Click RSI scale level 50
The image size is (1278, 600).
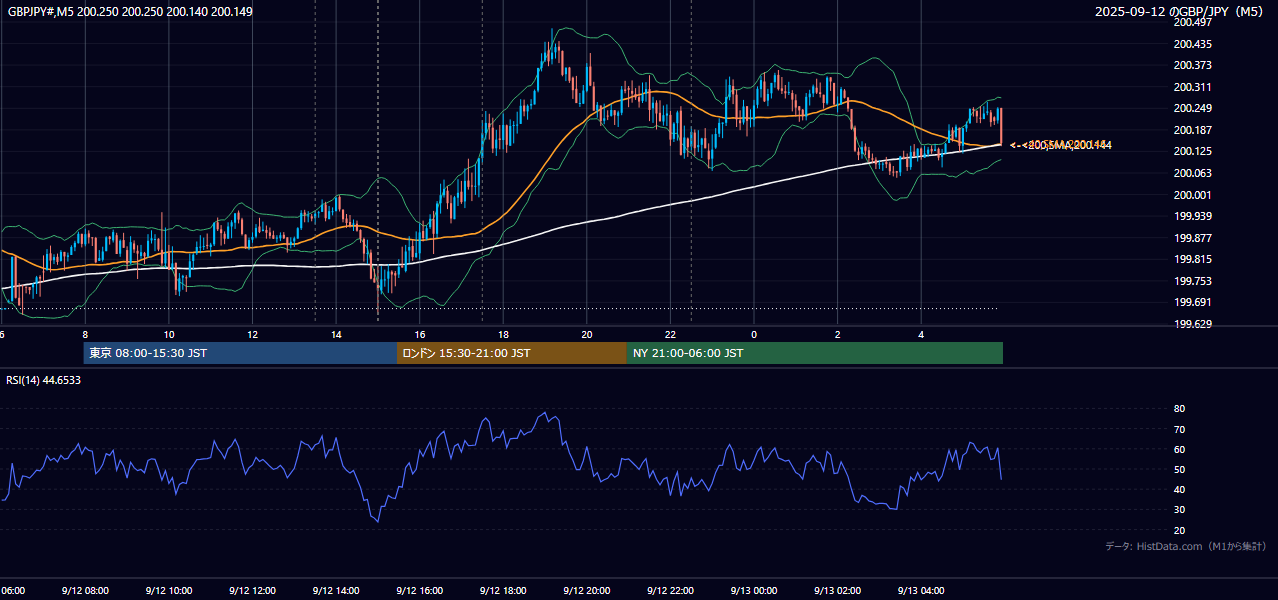coord(1179,469)
